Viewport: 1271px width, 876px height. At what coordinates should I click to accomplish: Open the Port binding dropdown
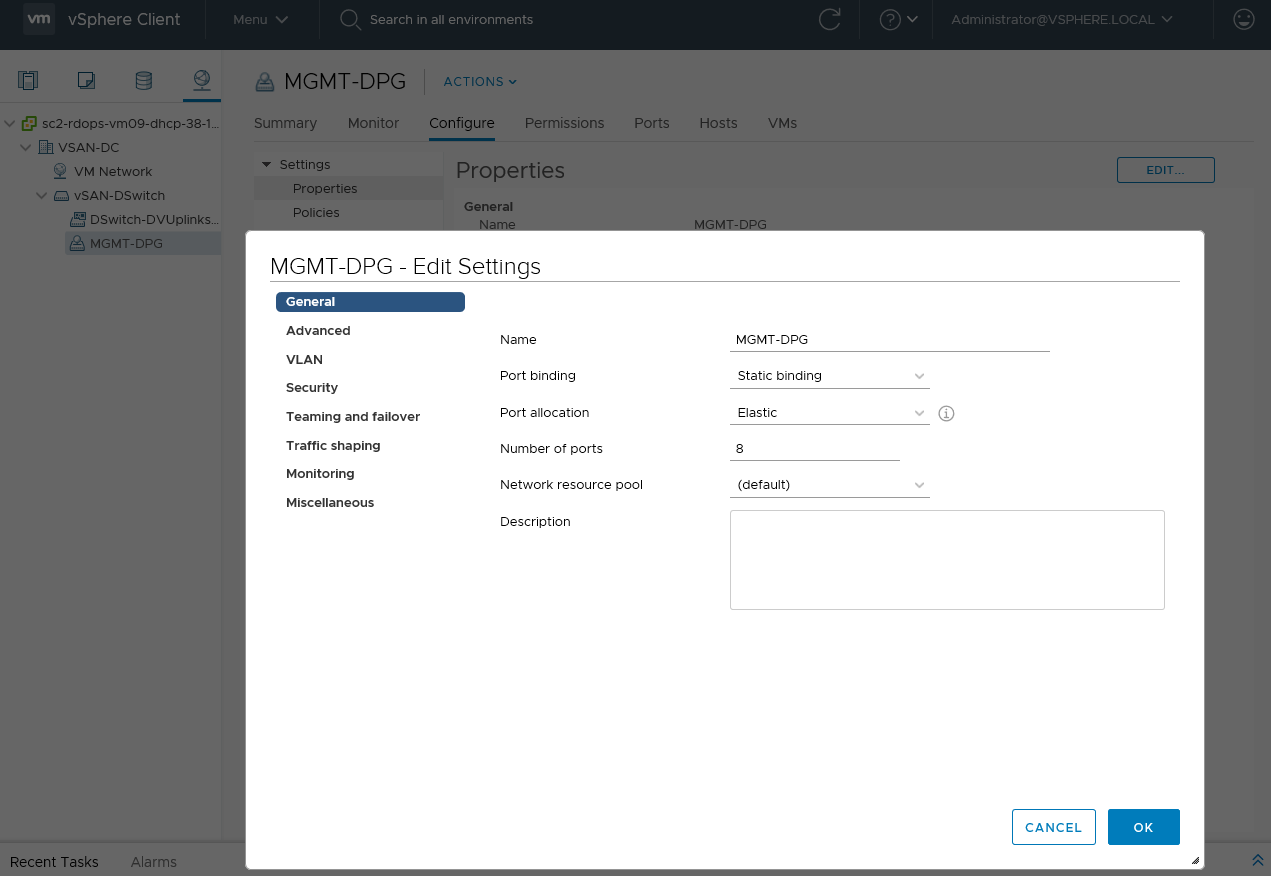tap(829, 376)
